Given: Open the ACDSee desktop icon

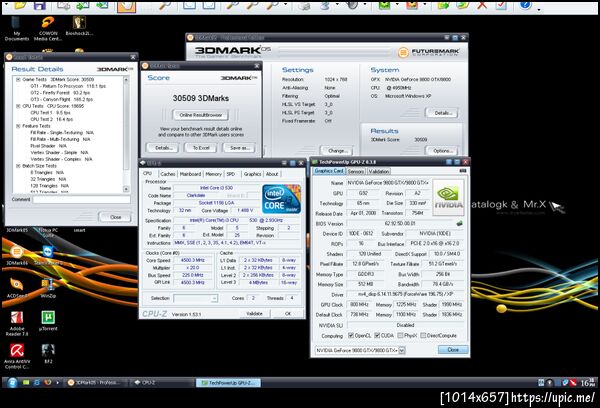Looking at the screenshot, I should (17, 288).
